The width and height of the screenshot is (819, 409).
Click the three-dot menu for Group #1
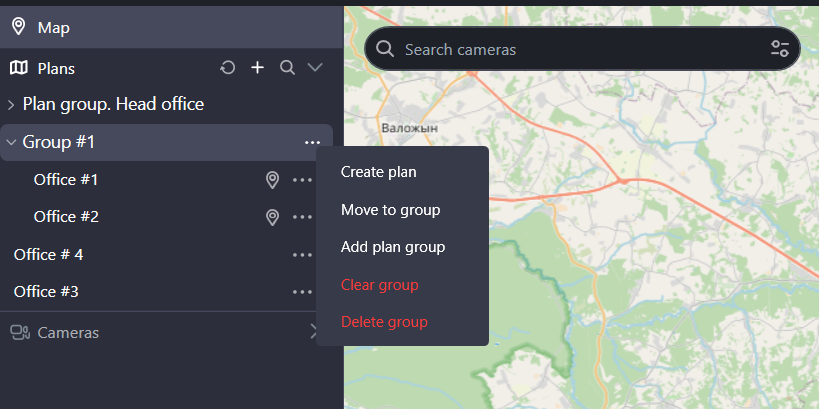(313, 143)
